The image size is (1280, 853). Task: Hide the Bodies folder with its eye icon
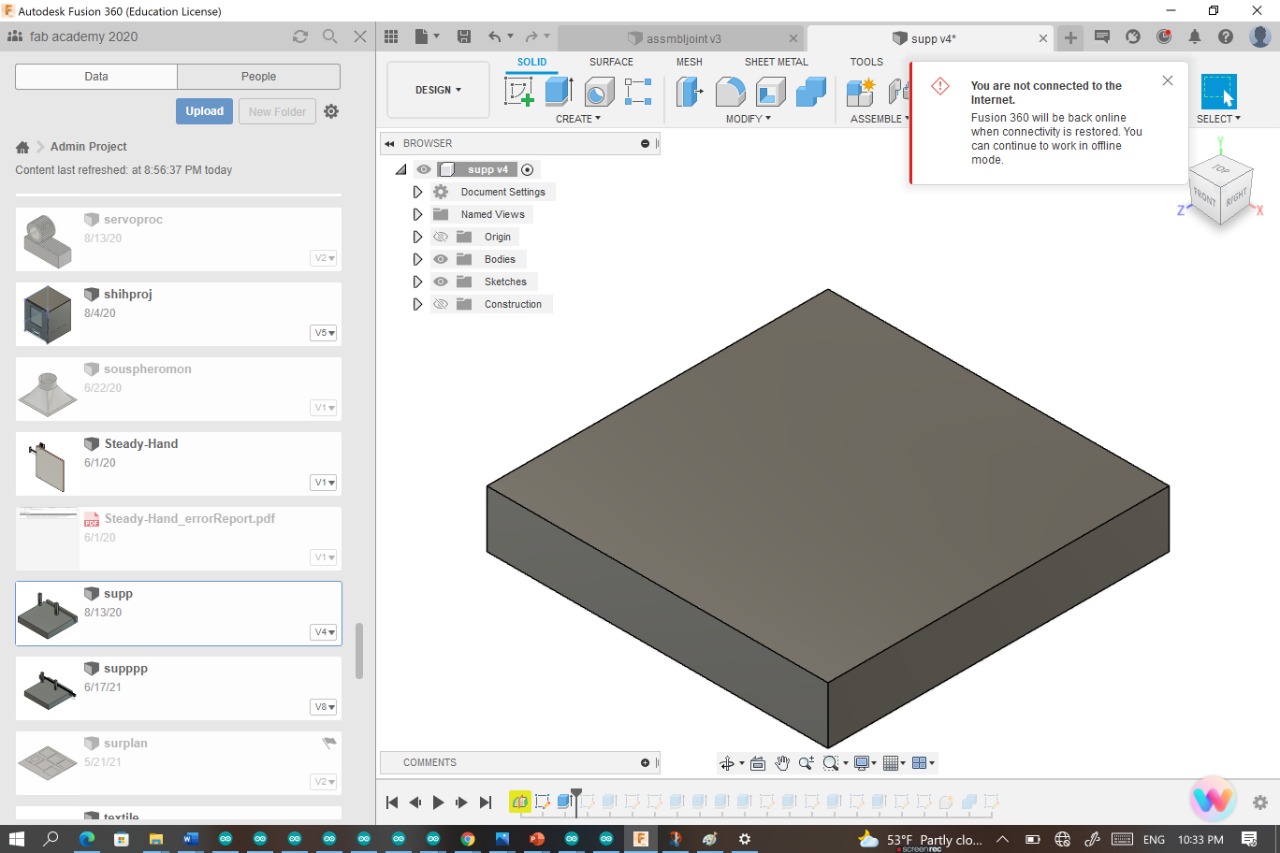440,259
